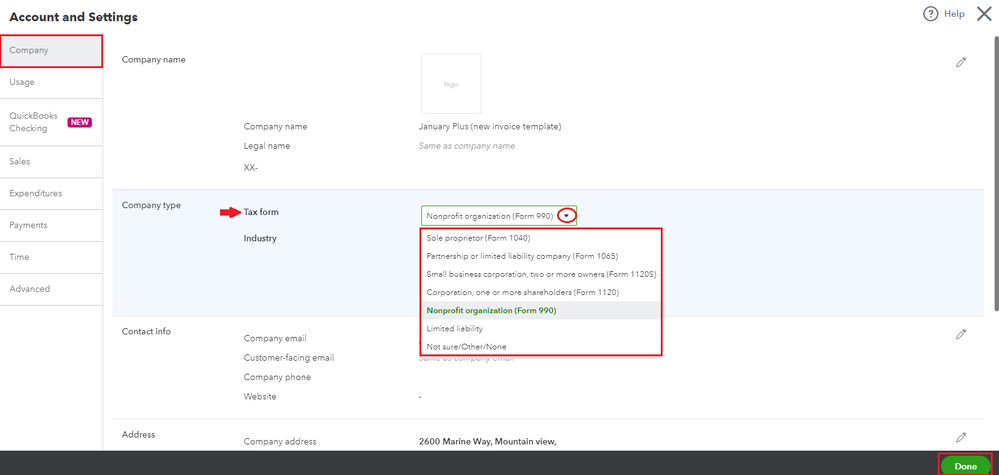Click the 'Company email' label

click(x=275, y=338)
